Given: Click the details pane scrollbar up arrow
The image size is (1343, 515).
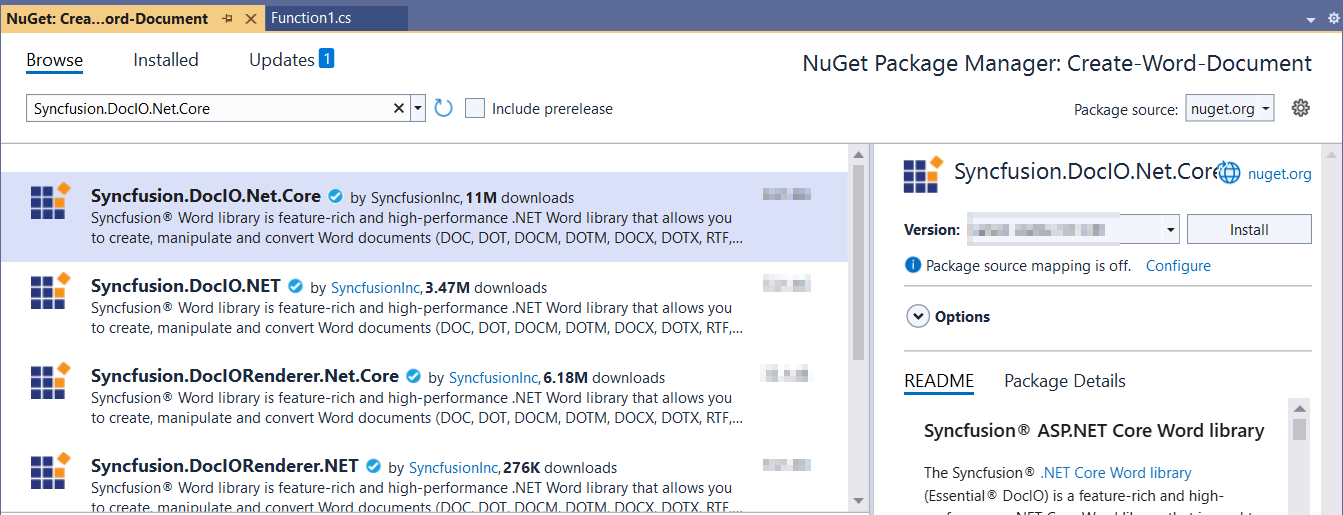Looking at the screenshot, I should coord(1329,154).
